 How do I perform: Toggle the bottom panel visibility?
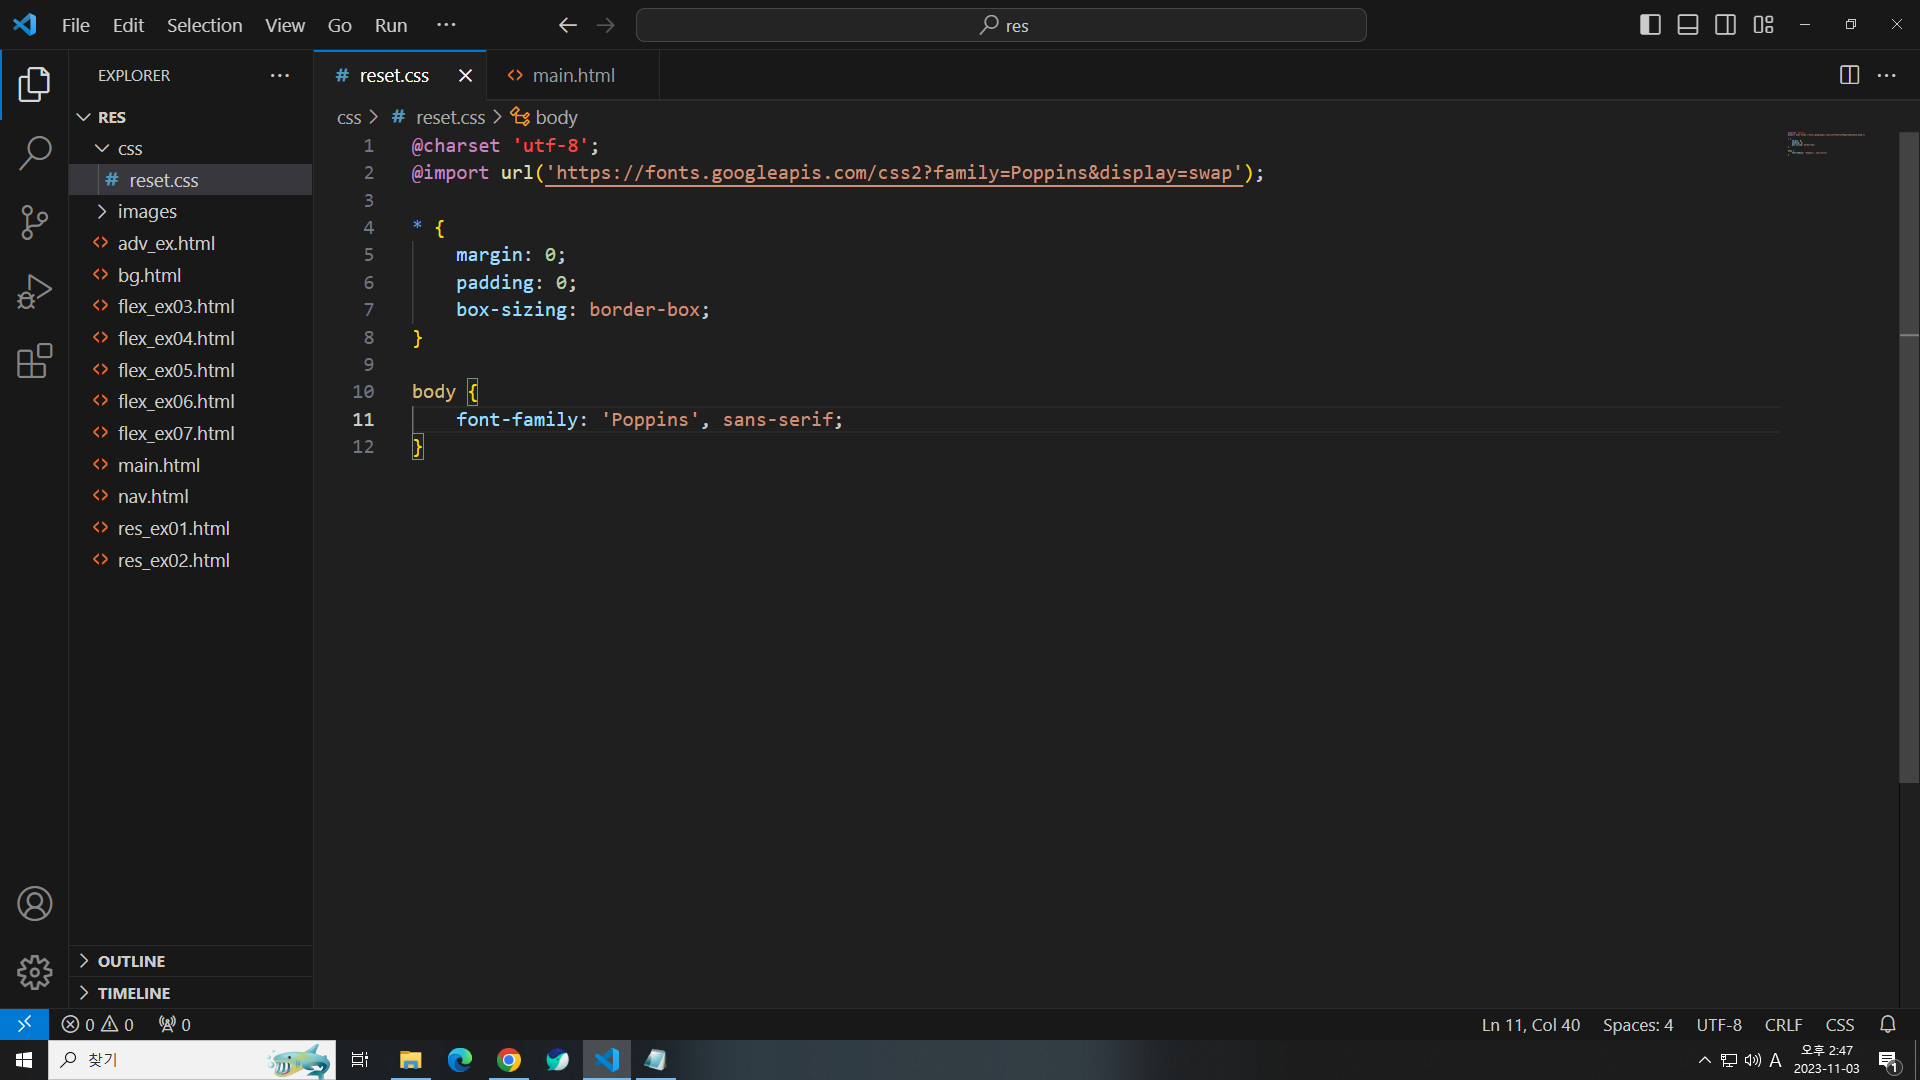(1688, 25)
